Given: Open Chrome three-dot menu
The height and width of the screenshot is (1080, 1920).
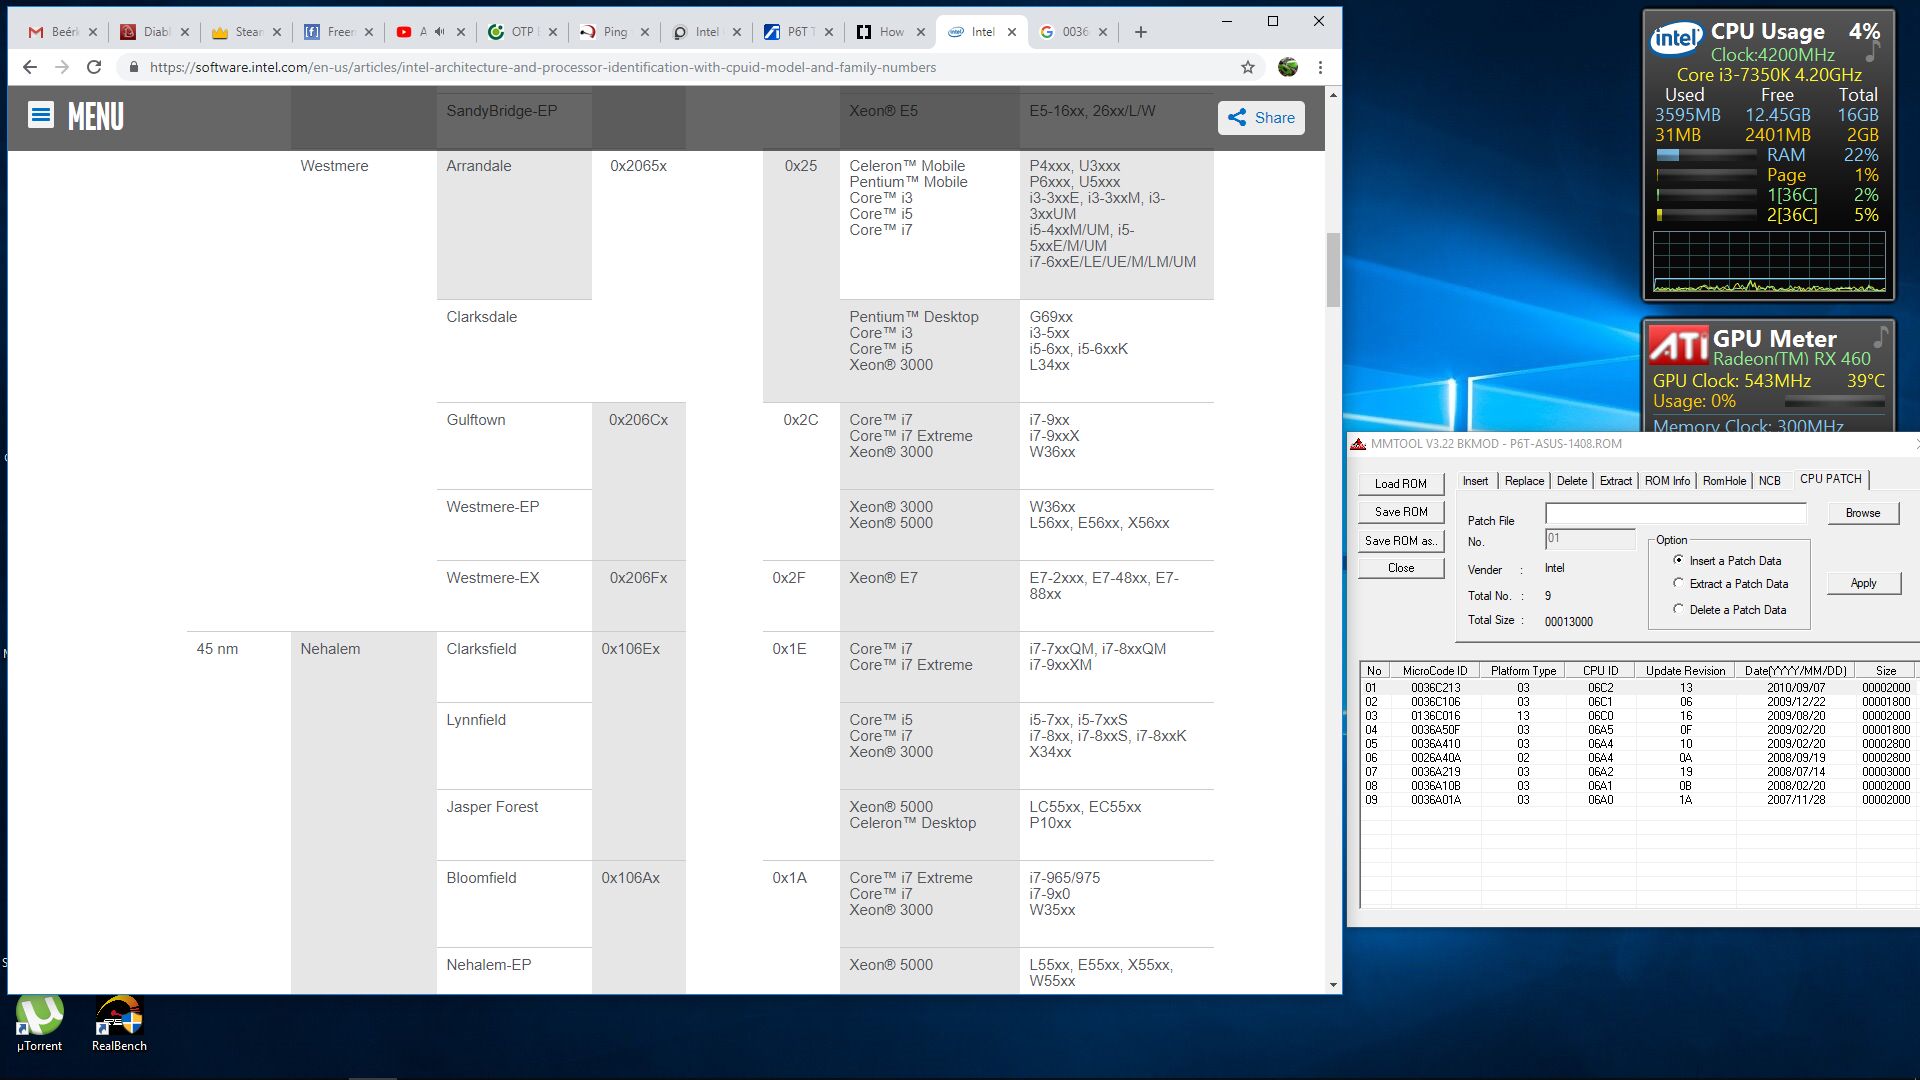Looking at the screenshot, I should [1320, 67].
